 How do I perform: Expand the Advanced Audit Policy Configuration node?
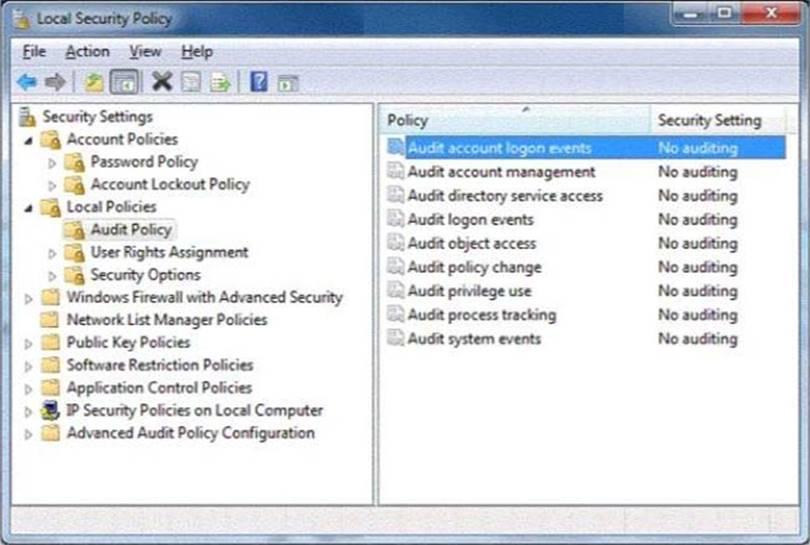29,434
